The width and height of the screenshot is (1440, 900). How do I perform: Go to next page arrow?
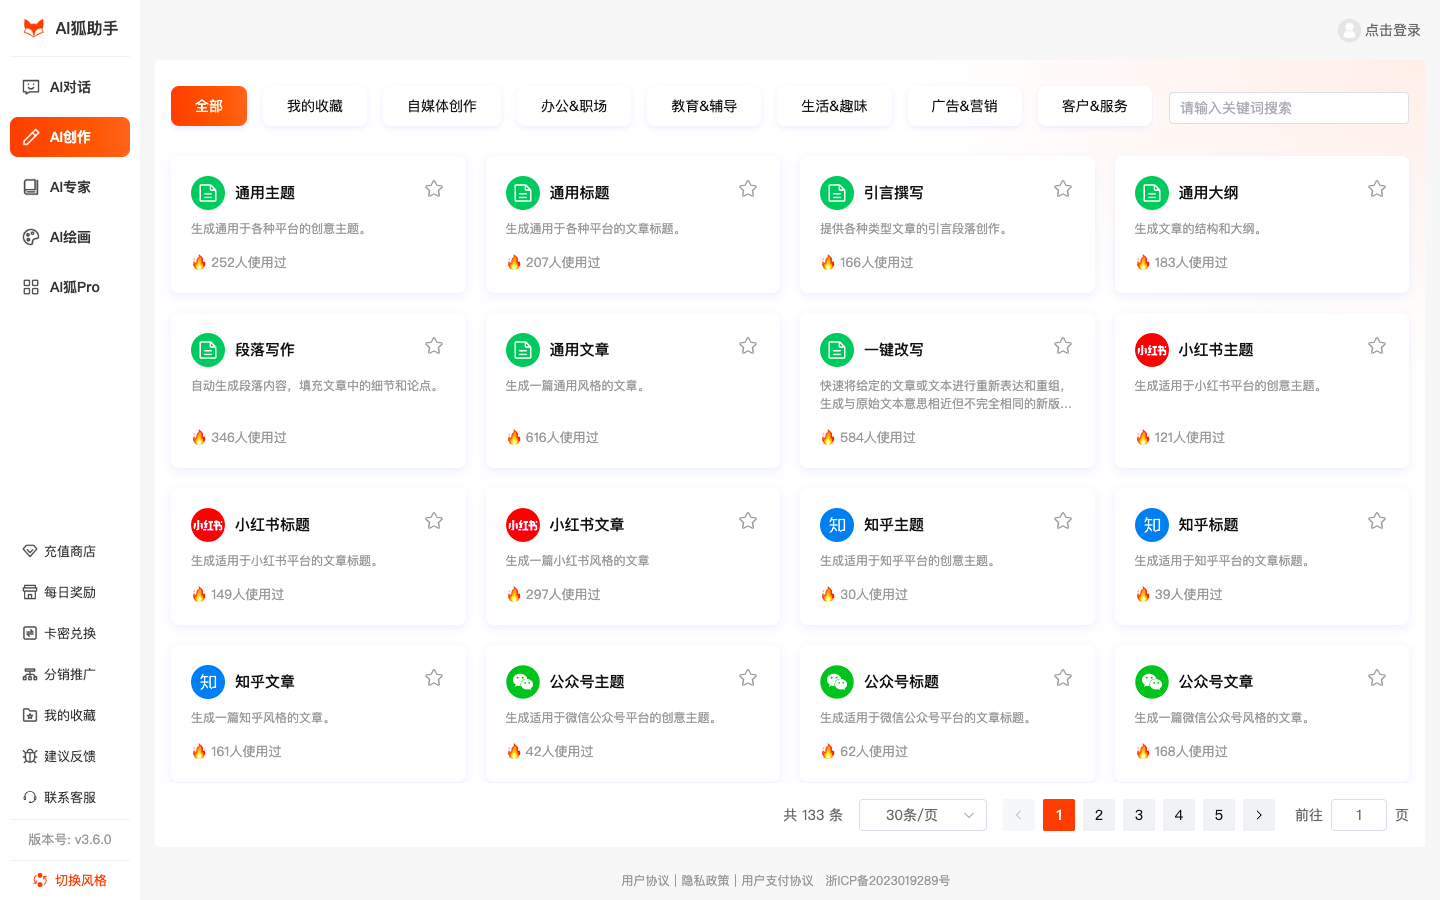click(1259, 815)
